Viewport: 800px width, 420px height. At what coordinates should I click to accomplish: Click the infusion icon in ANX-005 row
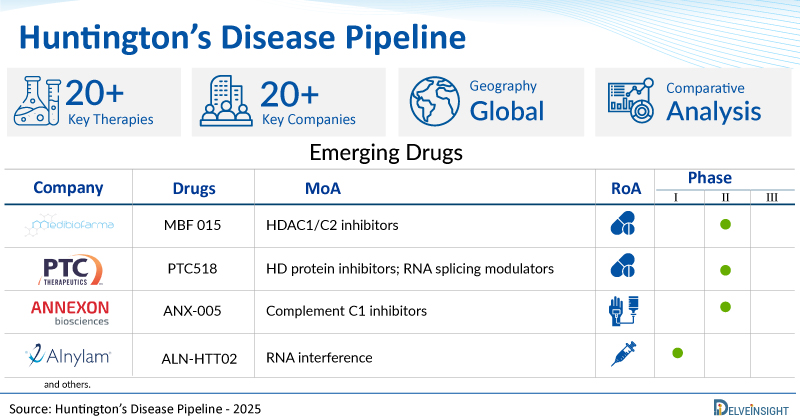point(624,310)
